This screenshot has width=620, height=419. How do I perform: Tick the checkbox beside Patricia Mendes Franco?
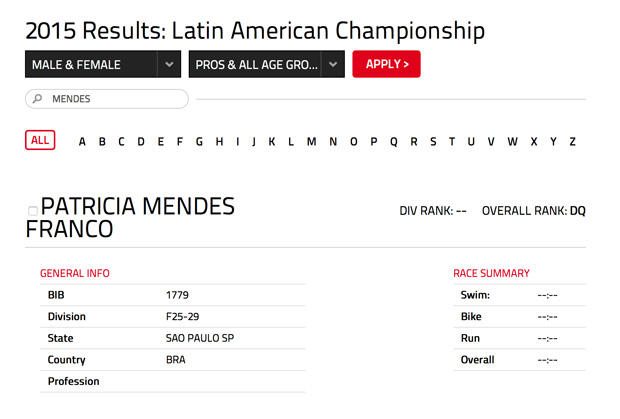33,211
